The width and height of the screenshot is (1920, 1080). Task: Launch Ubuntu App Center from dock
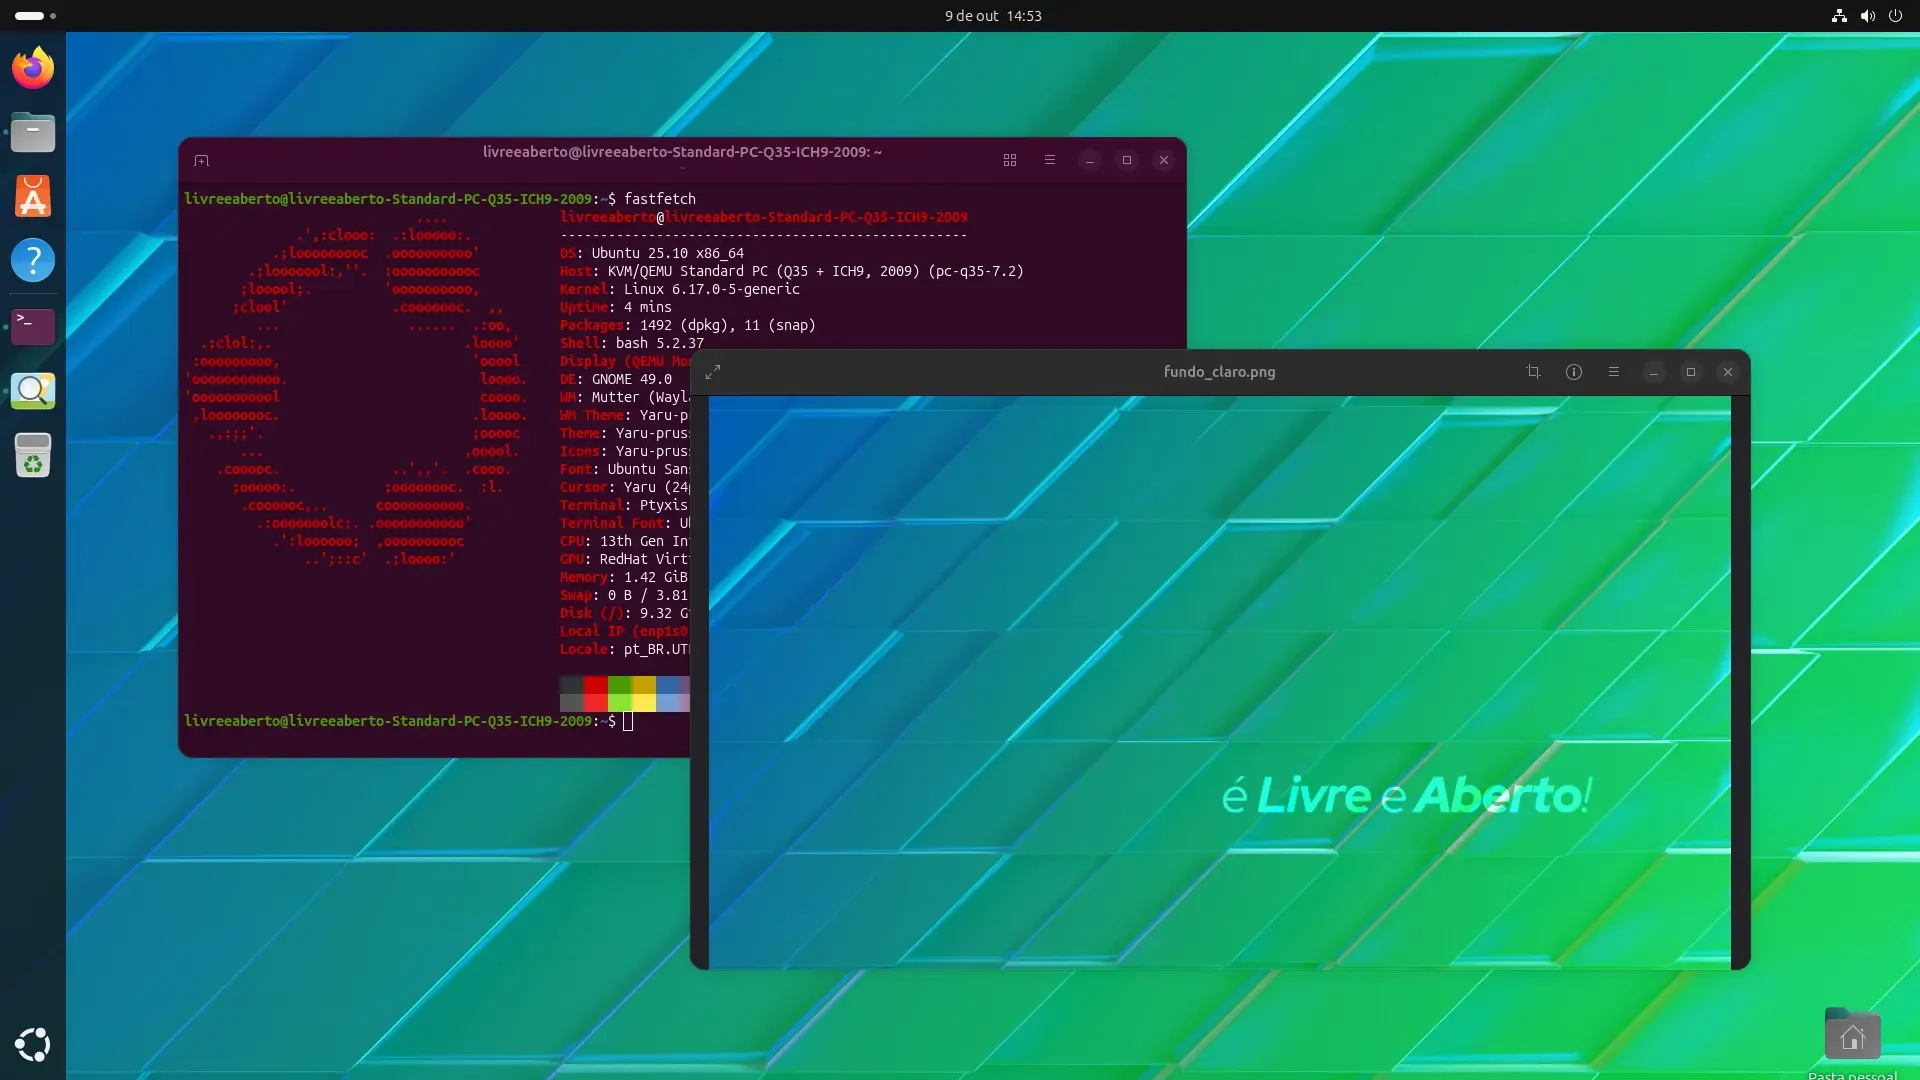pyautogui.click(x=33, y=196)
